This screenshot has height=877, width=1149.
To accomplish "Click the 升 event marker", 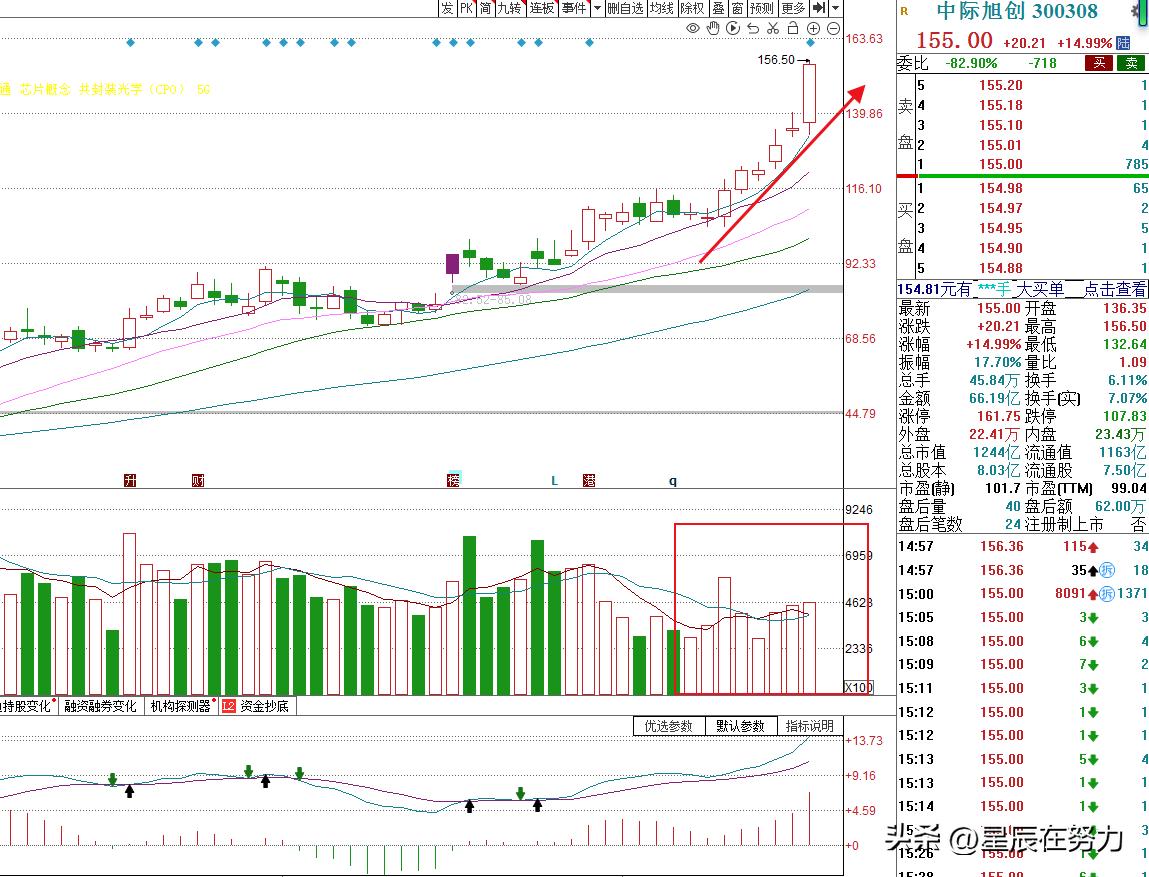I will tap(130, 481).
